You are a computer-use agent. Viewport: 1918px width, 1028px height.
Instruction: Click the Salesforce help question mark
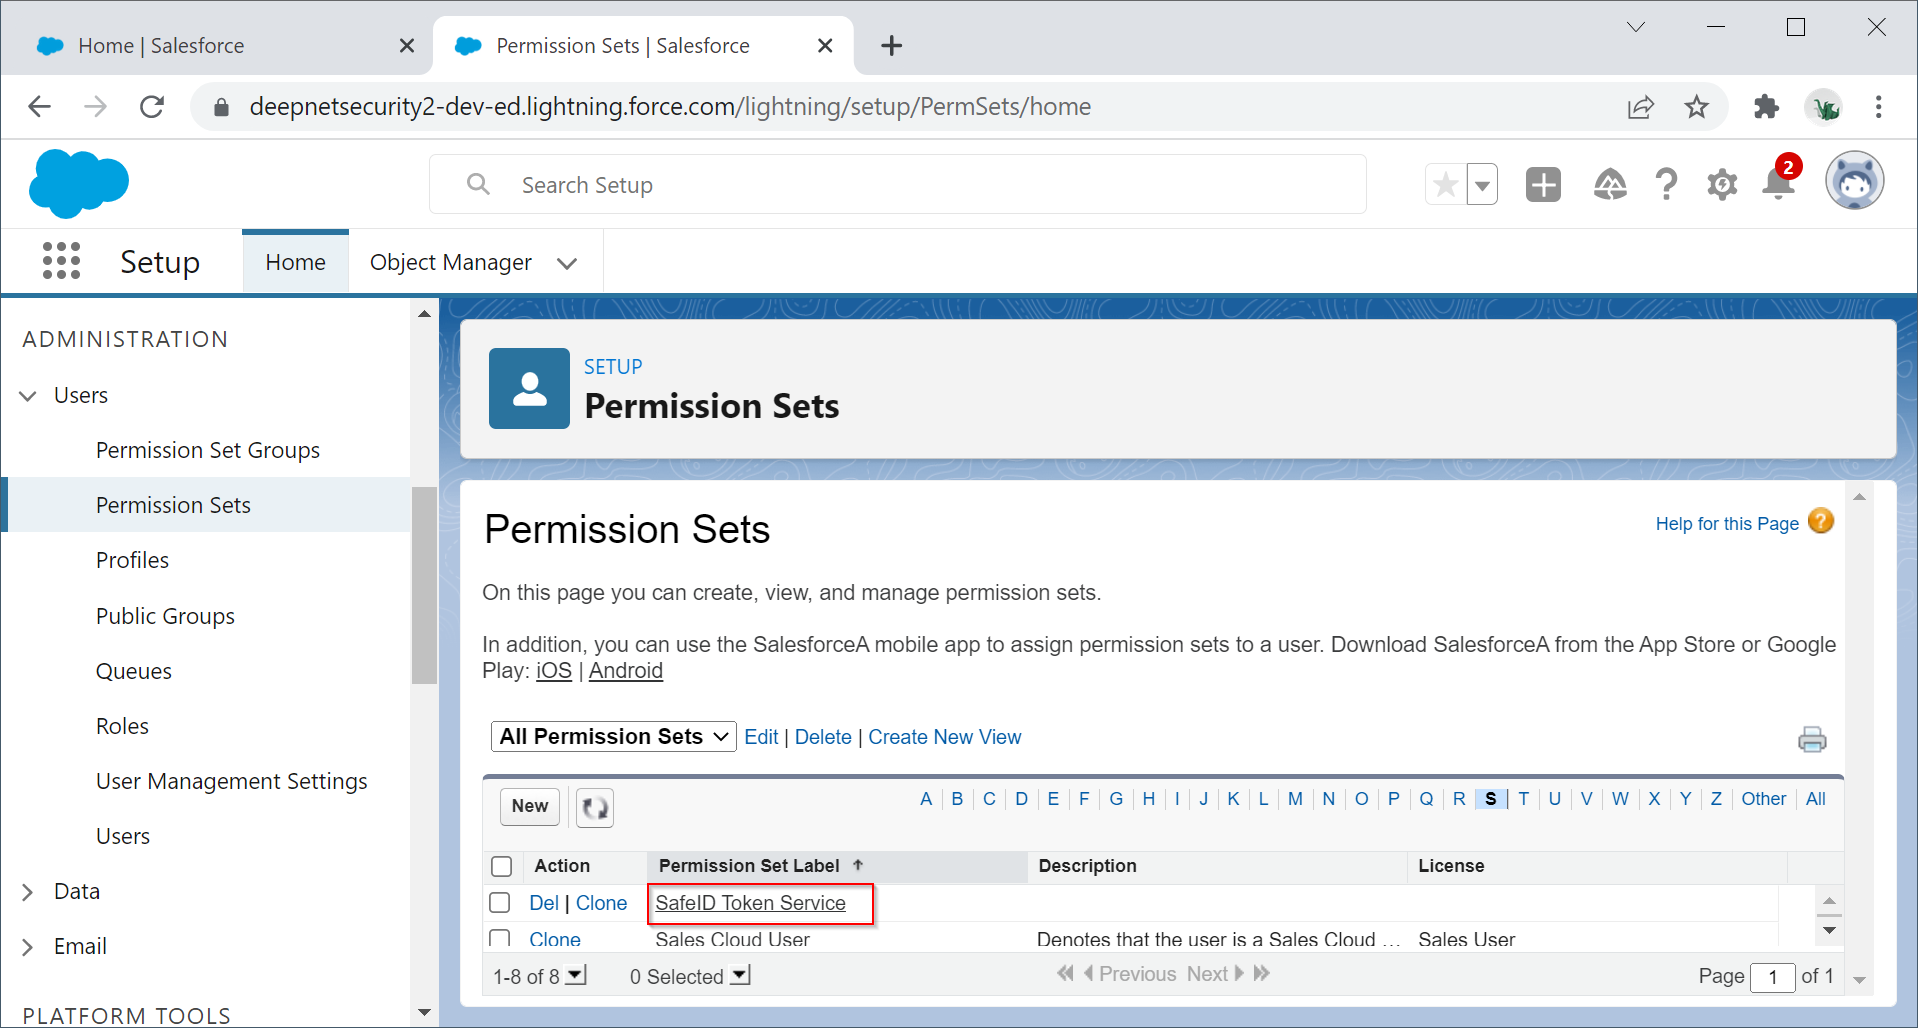(1665, 185)
